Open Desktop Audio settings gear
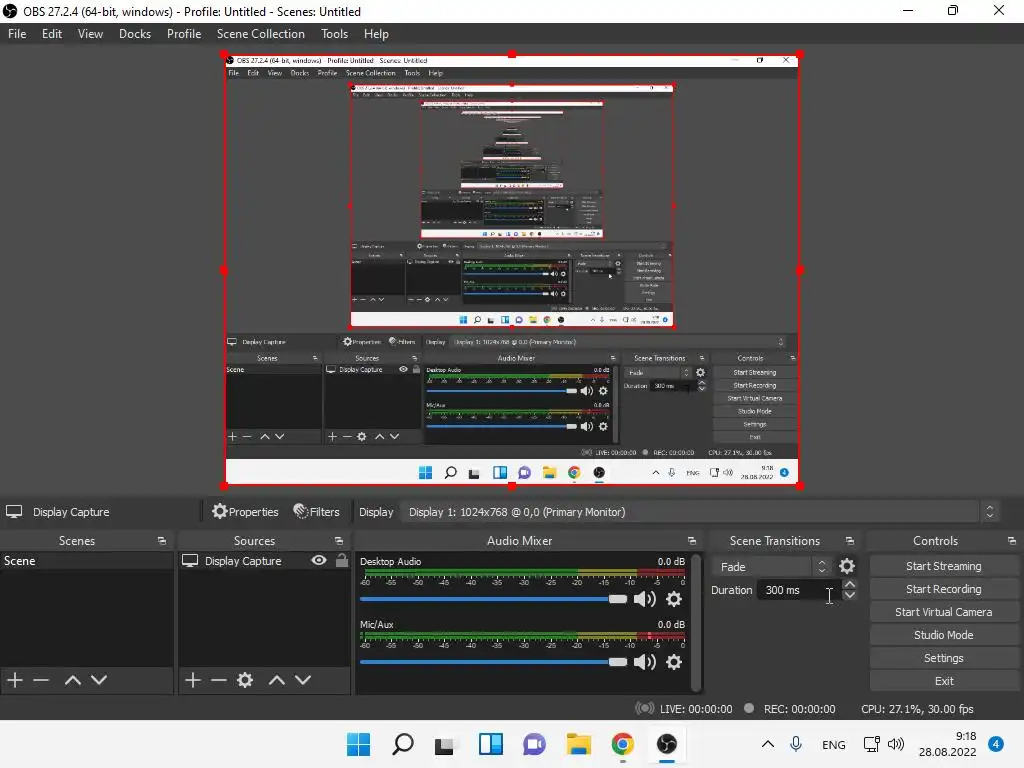Image resolution: width=1024 pixels, height=768 pixels. click(x=674, y=599)
